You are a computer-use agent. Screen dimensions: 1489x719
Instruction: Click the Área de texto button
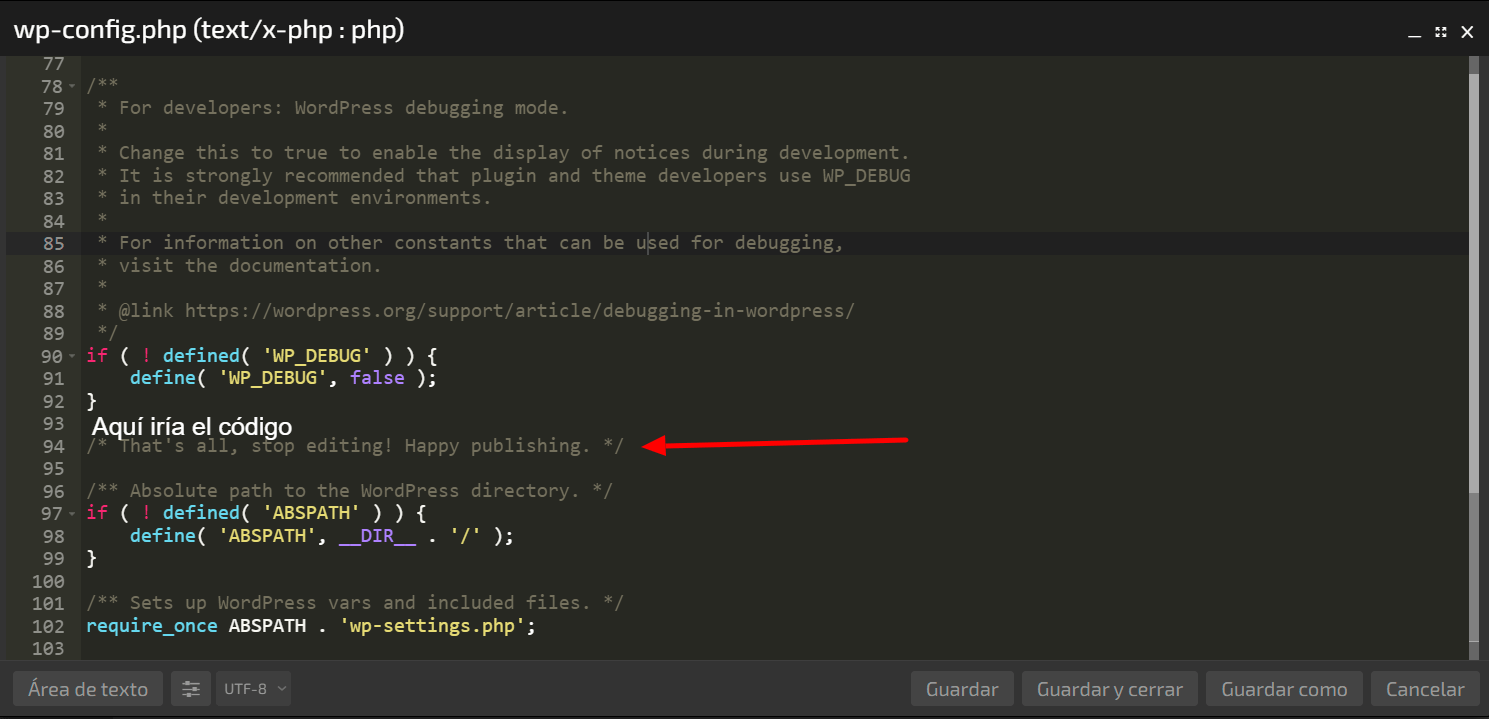pos(88,689)
